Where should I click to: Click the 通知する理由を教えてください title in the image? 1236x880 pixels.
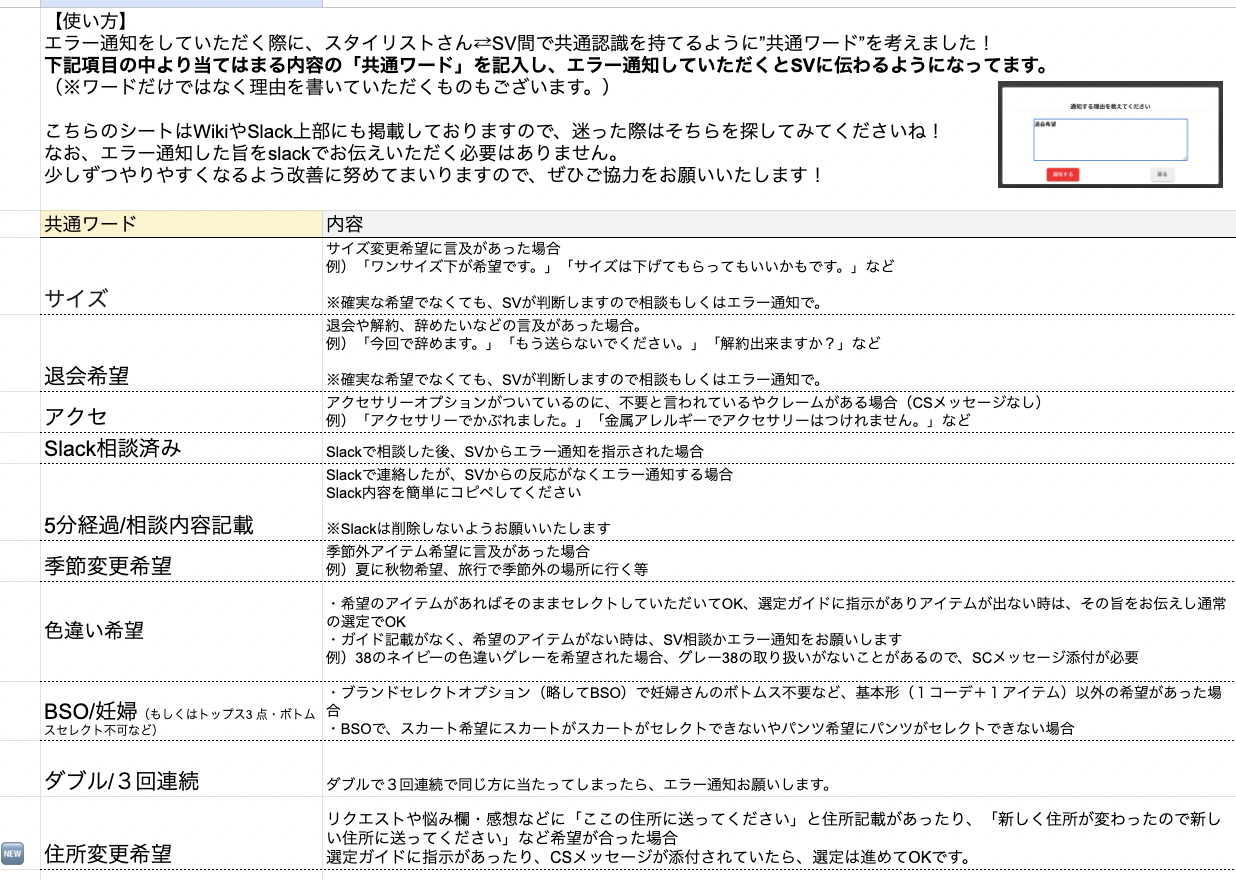(1110, 104)
